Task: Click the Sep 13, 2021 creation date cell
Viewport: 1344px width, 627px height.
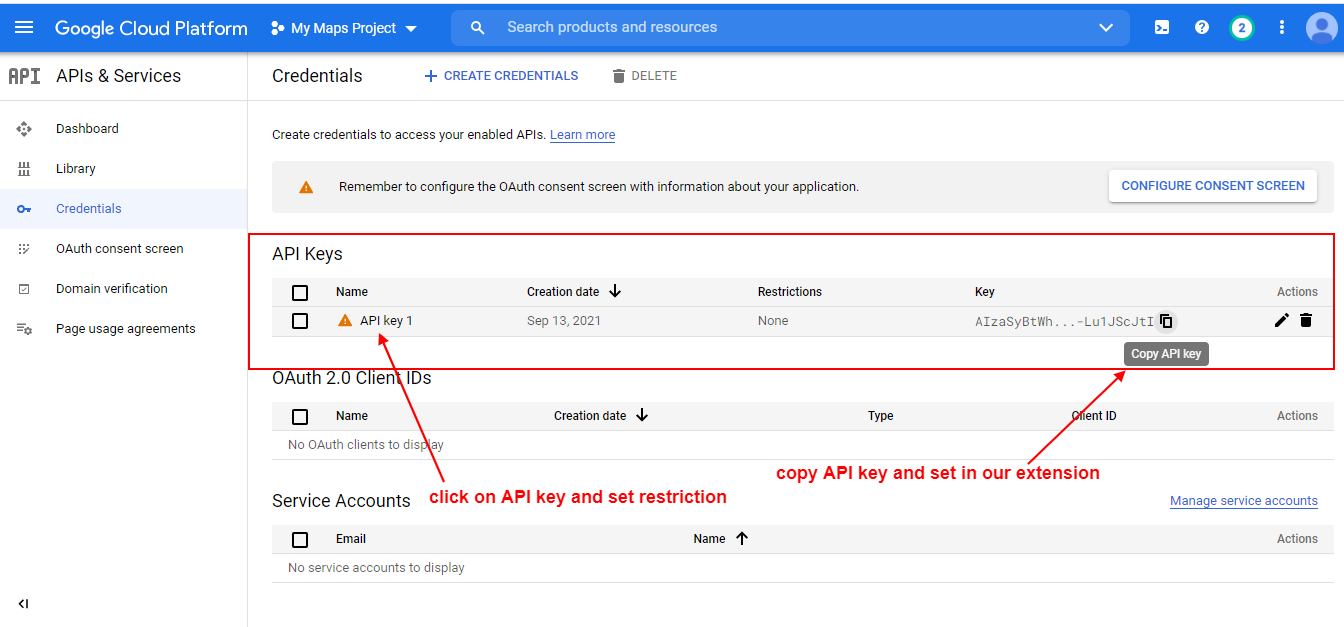Action: pos(564,321)
